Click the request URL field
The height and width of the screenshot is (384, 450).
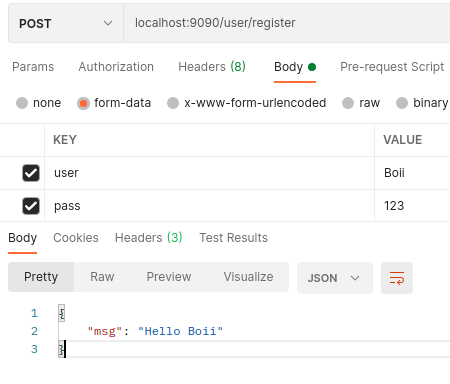[287, 23]
